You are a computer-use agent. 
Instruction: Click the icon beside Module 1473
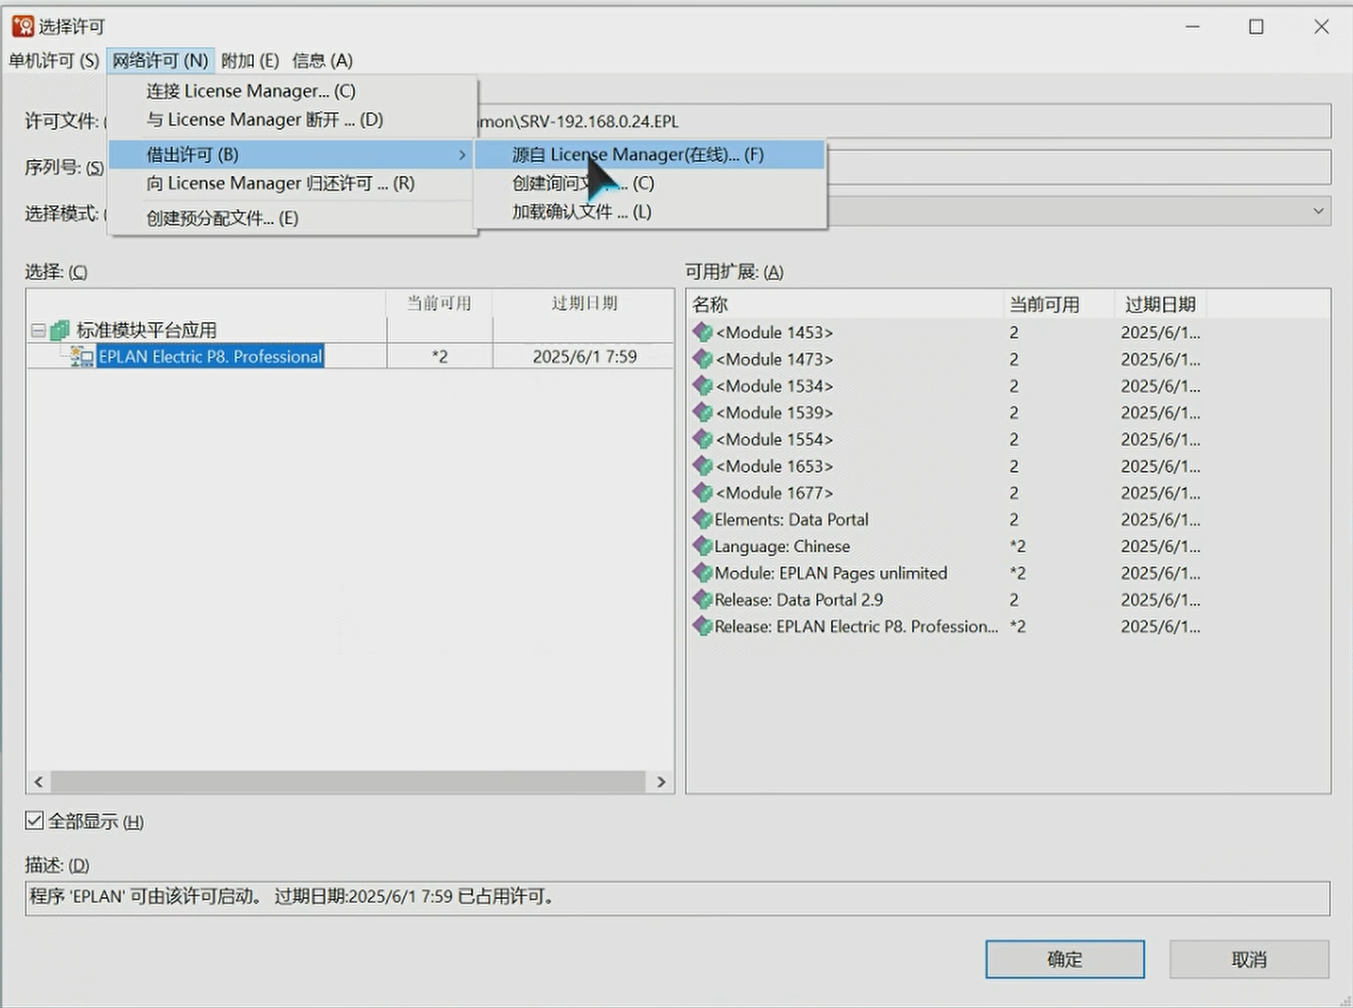click(x=702, y=359)
